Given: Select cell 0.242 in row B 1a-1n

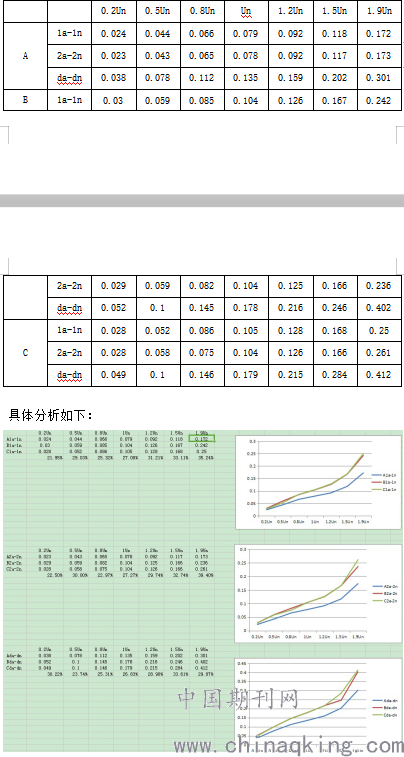Looking at the screenshot, I should (379, 100).
